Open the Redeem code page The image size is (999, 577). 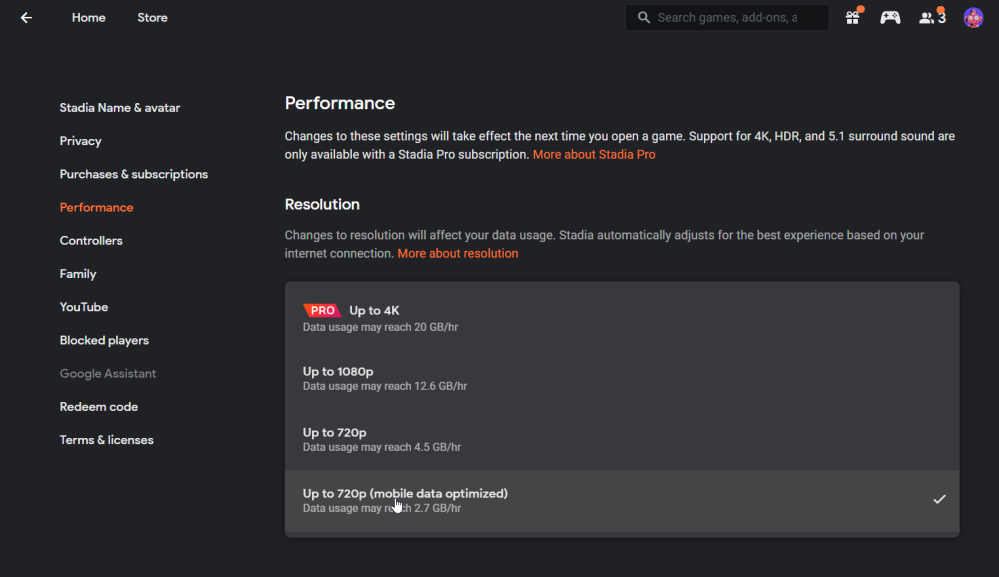(x=99, y=407)
